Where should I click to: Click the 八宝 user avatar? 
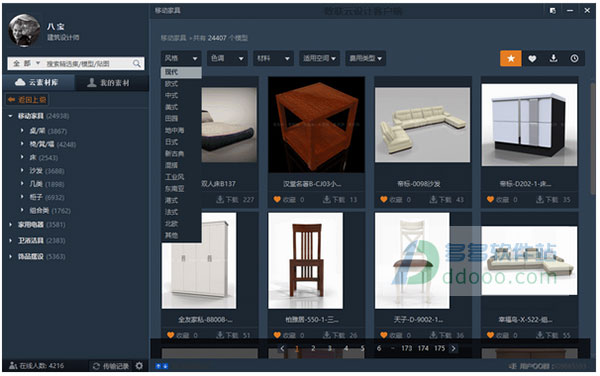(23, 31)
